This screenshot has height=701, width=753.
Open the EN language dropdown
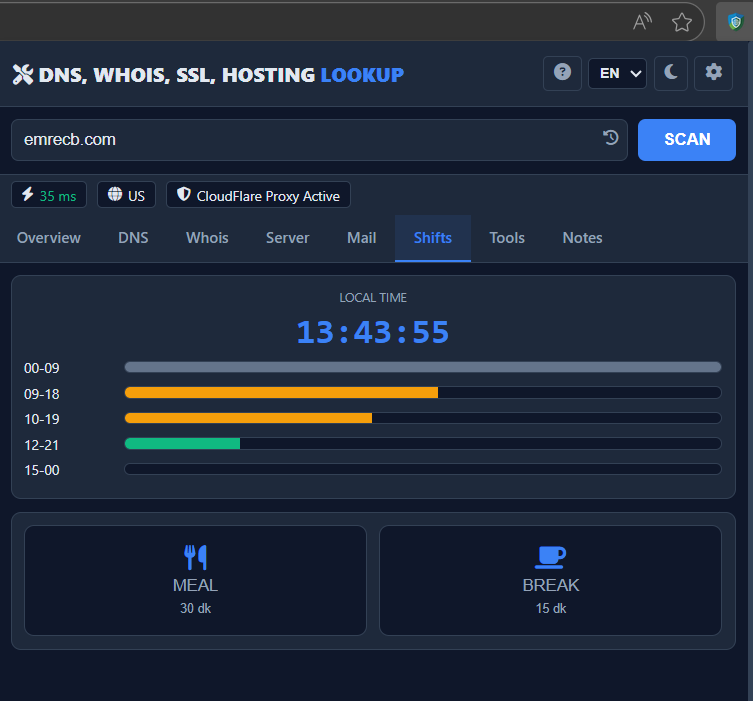617,74
